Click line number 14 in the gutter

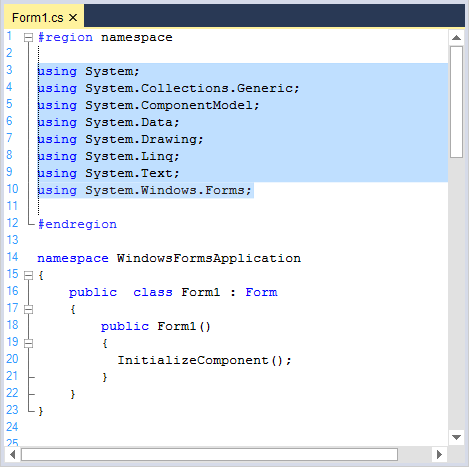12,257
